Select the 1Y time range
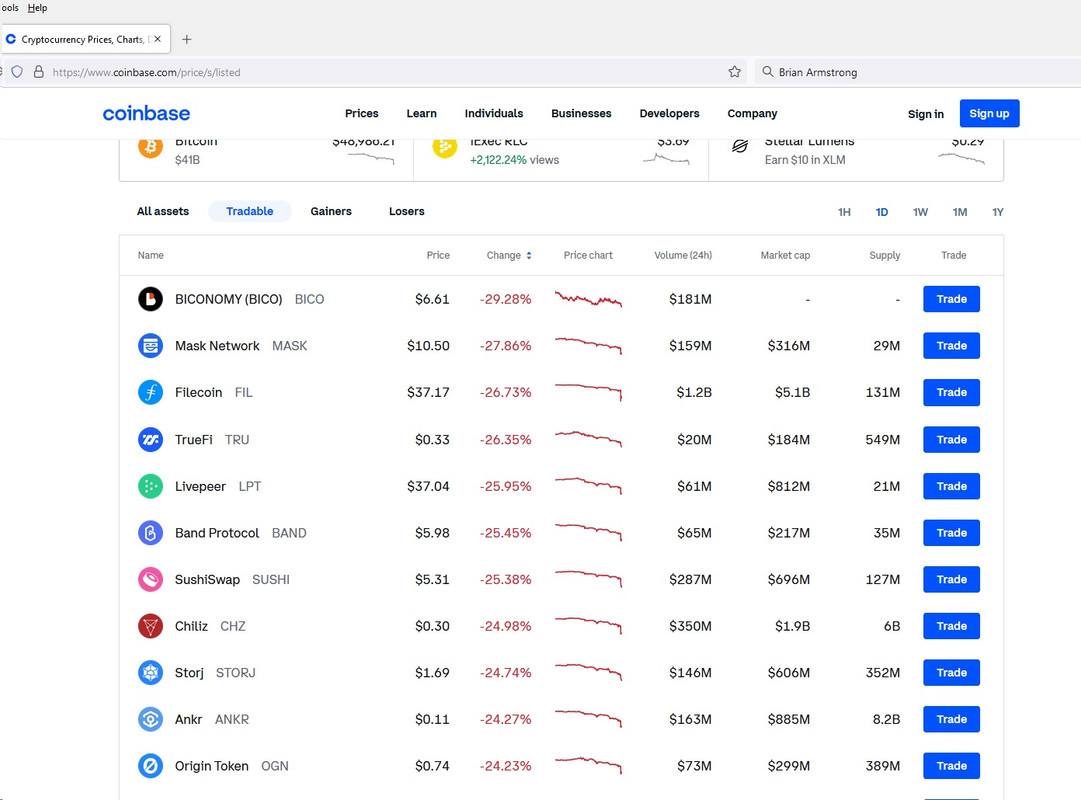 click(998, 212)
